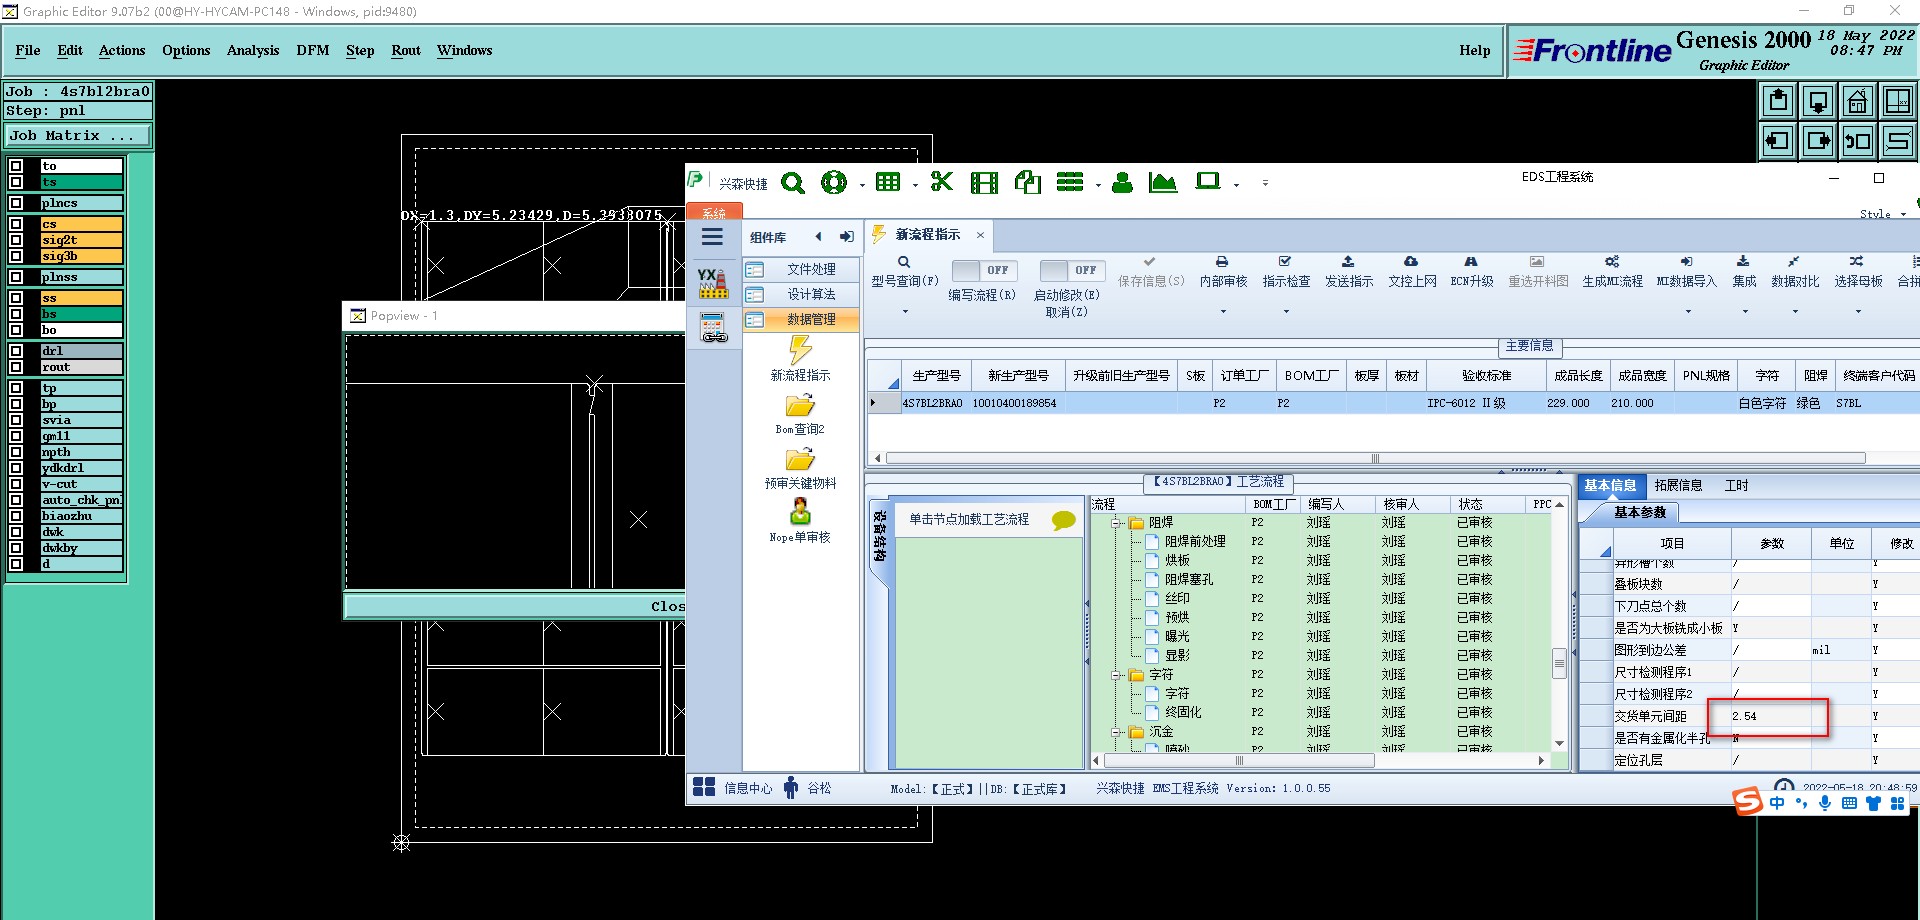
Task: Click the area chart icon in EDS toolbar
Action: tap(1163, 182)
